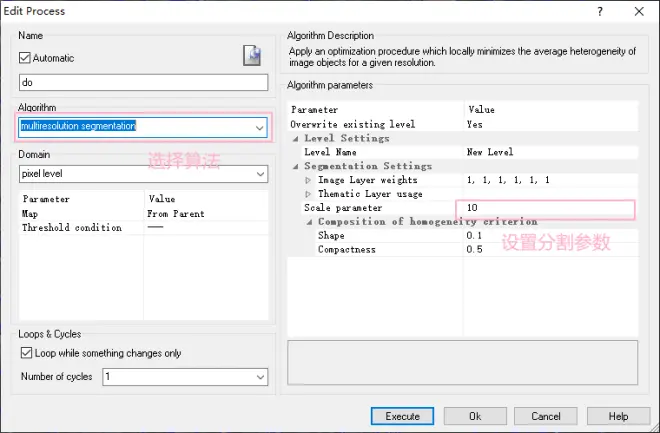Image resolution: width=660 pixels, height=433 pixels.
Task: Open the Number of cycles dropdown
Action: (x=261, y=377)
